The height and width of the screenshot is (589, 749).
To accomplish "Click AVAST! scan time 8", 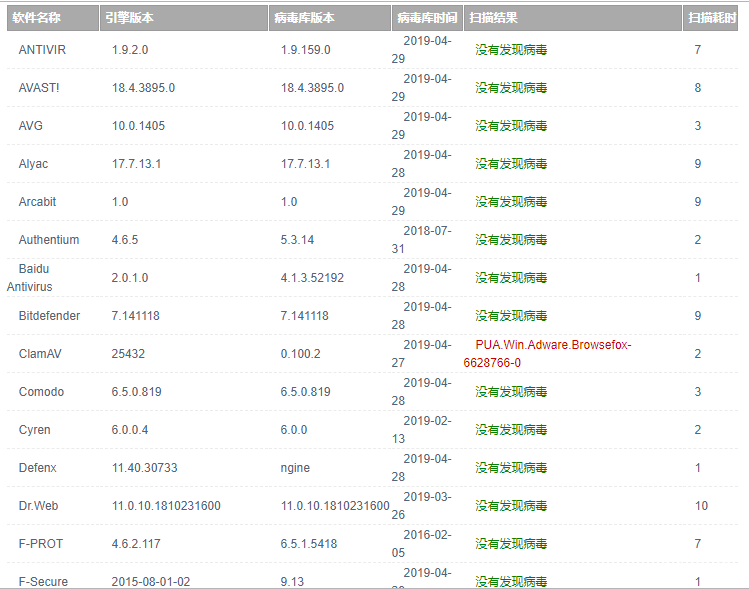I will click(x=698, y=88).
